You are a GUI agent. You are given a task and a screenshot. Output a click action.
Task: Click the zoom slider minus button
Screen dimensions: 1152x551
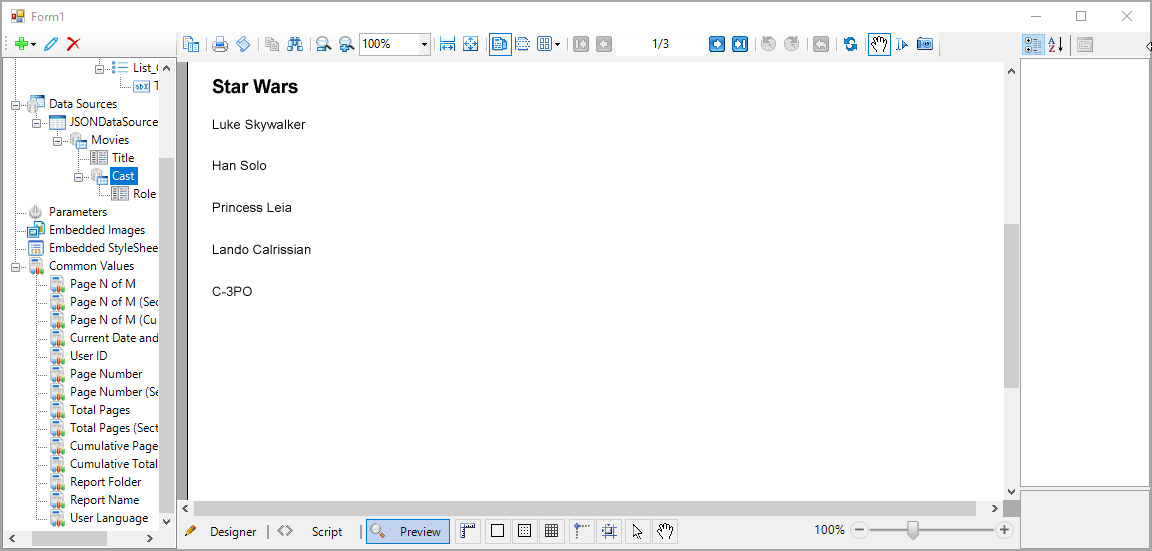[860, 530]
